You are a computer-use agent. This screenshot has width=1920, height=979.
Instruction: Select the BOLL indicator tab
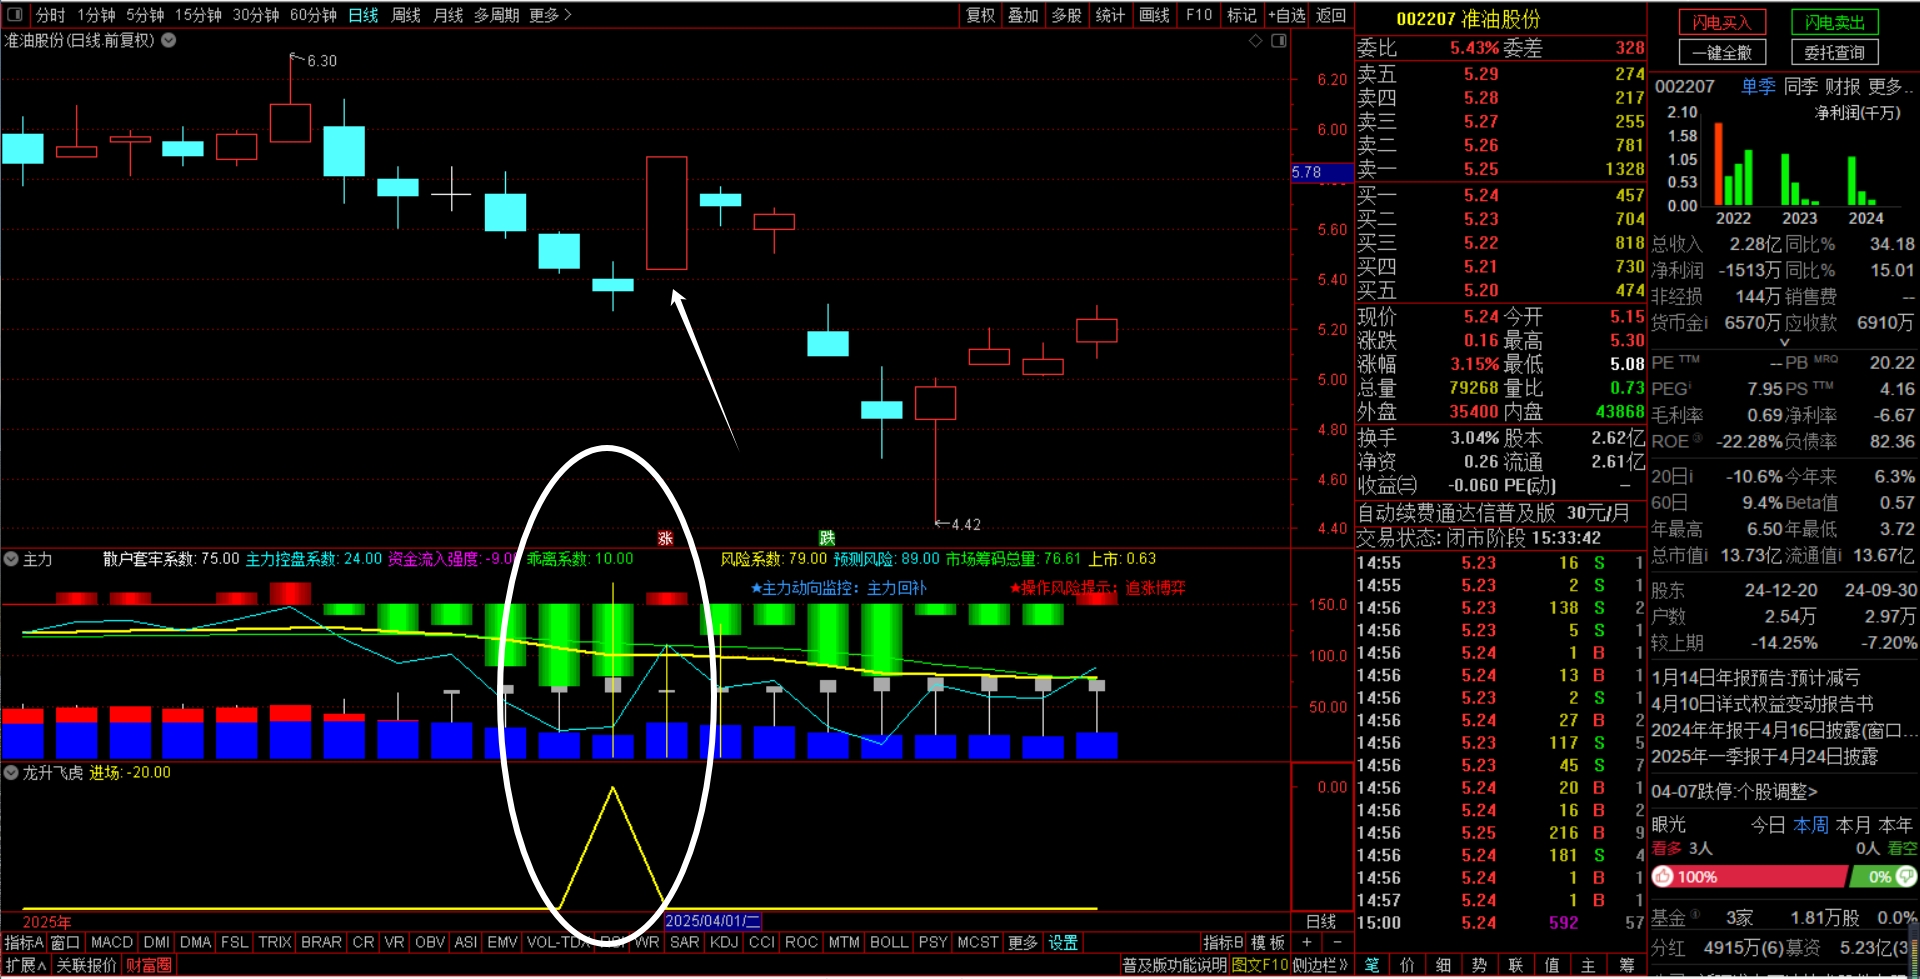coord(889,942)
